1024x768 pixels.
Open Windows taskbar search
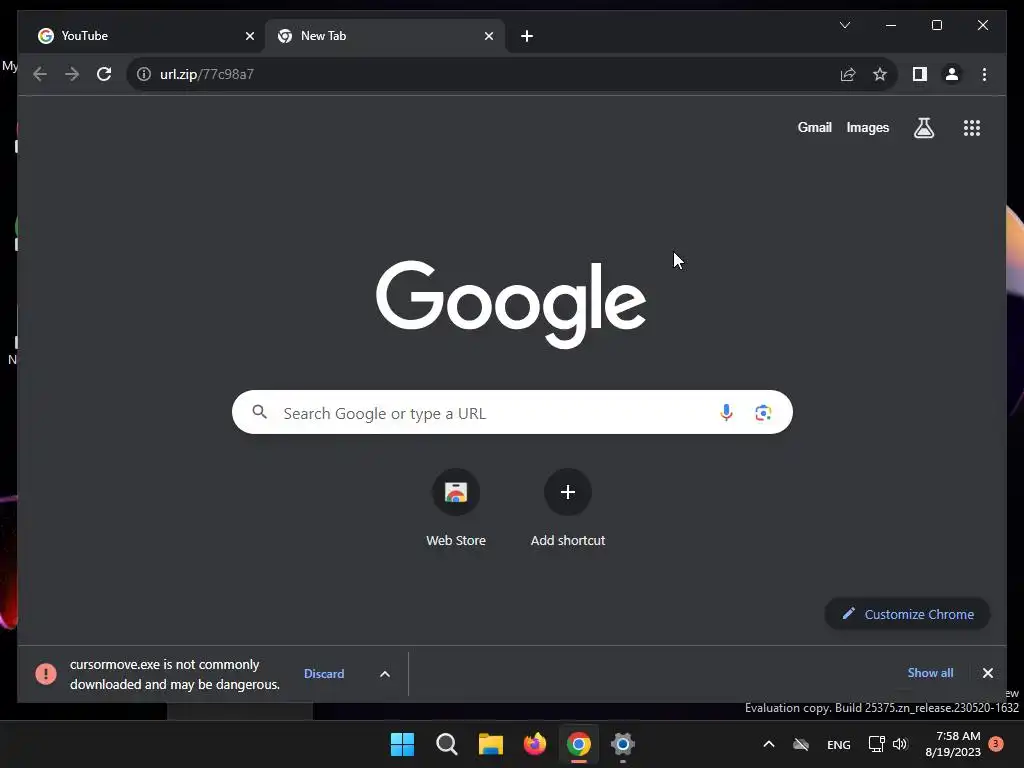click(x=447, y=744)
